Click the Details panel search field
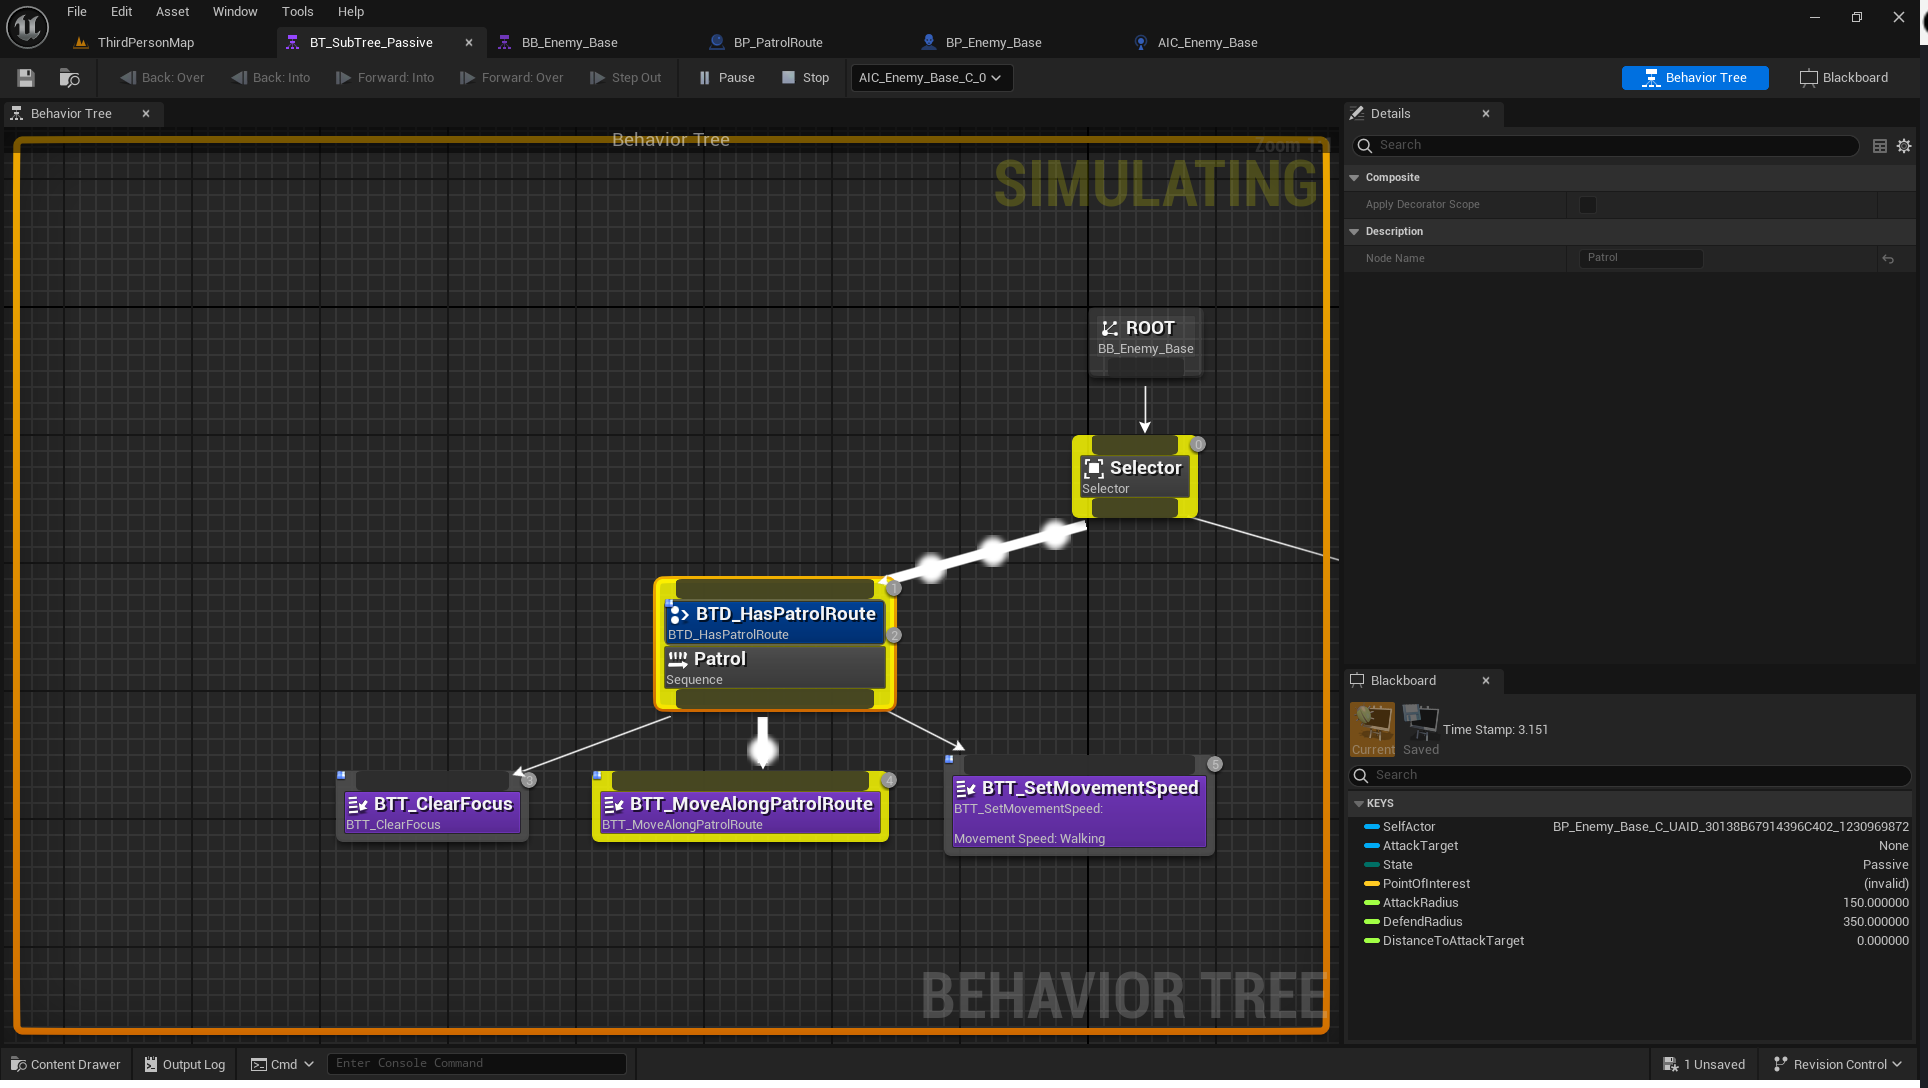This screenshot has height=1088, width=1928. pos(1606,146)
